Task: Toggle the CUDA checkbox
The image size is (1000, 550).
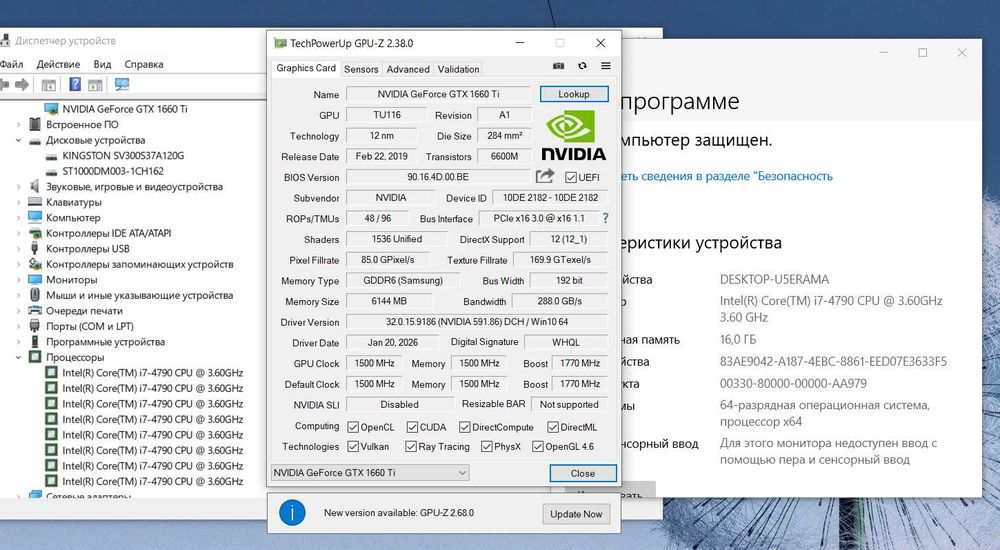Action: [x=412, y=427]
